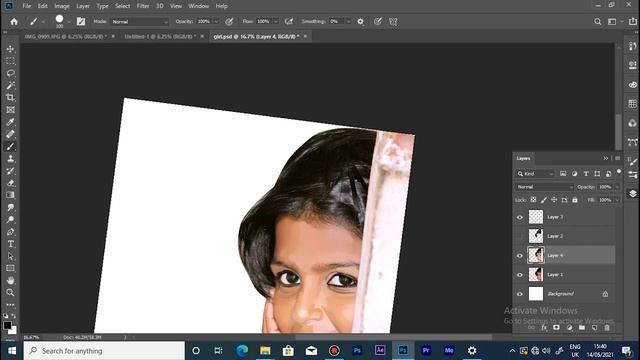
Task: Select the Eyedropper tool
Action: 11,122
